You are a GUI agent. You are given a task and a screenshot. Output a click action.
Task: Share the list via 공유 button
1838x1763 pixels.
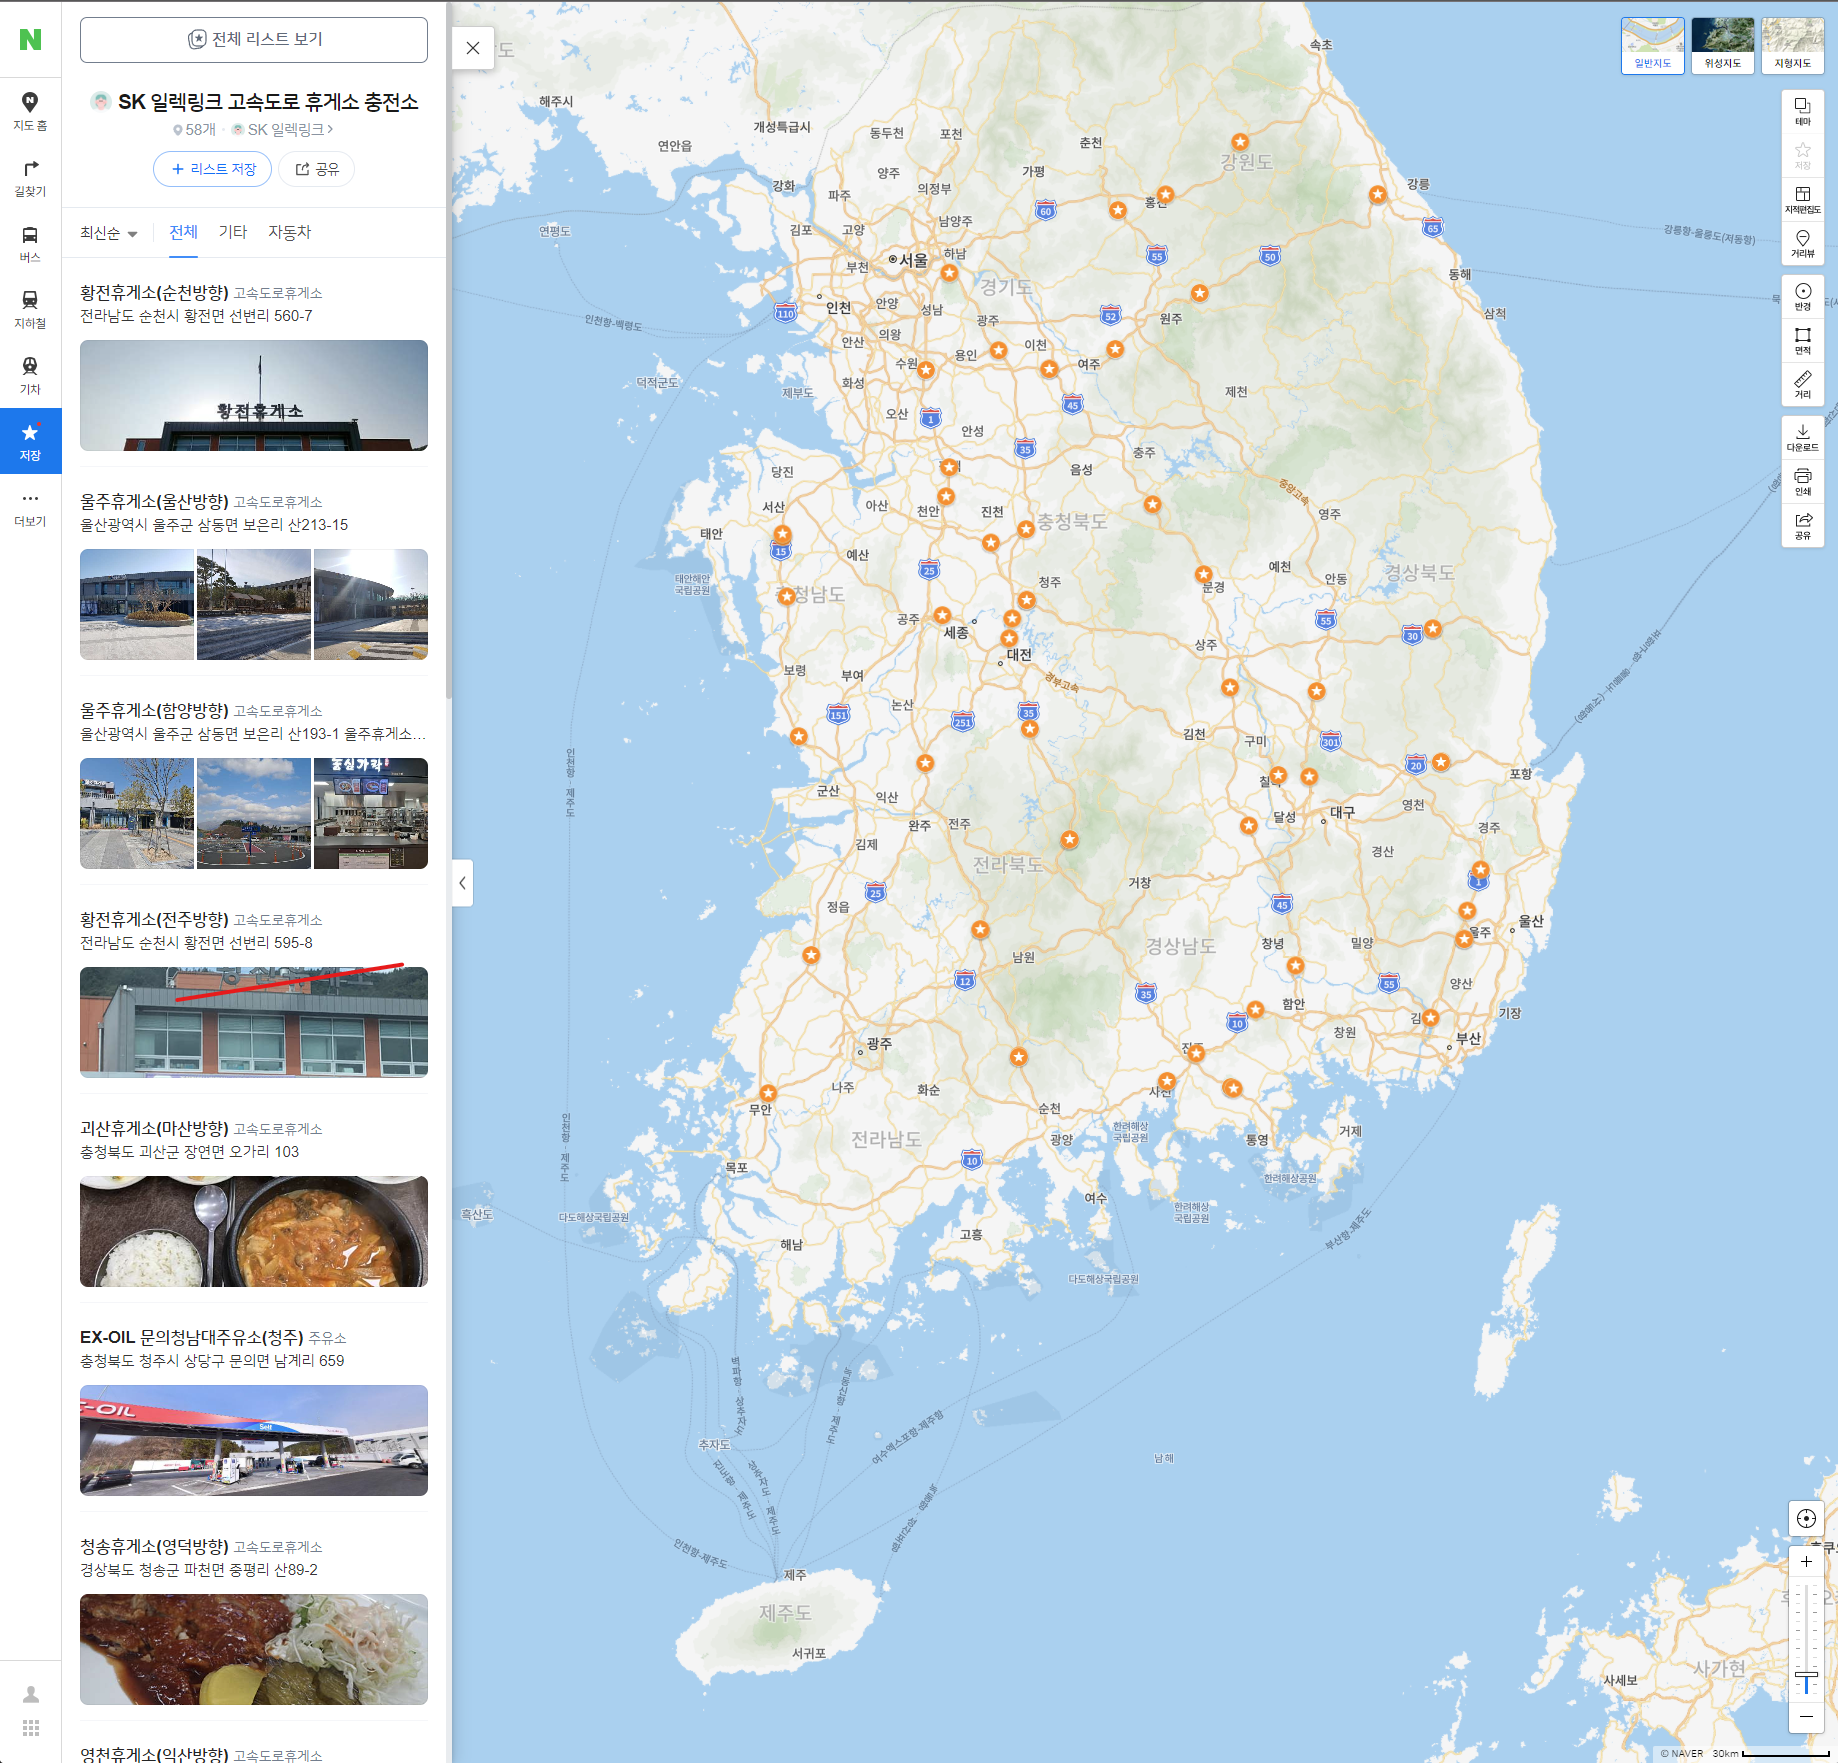[316, 169]
